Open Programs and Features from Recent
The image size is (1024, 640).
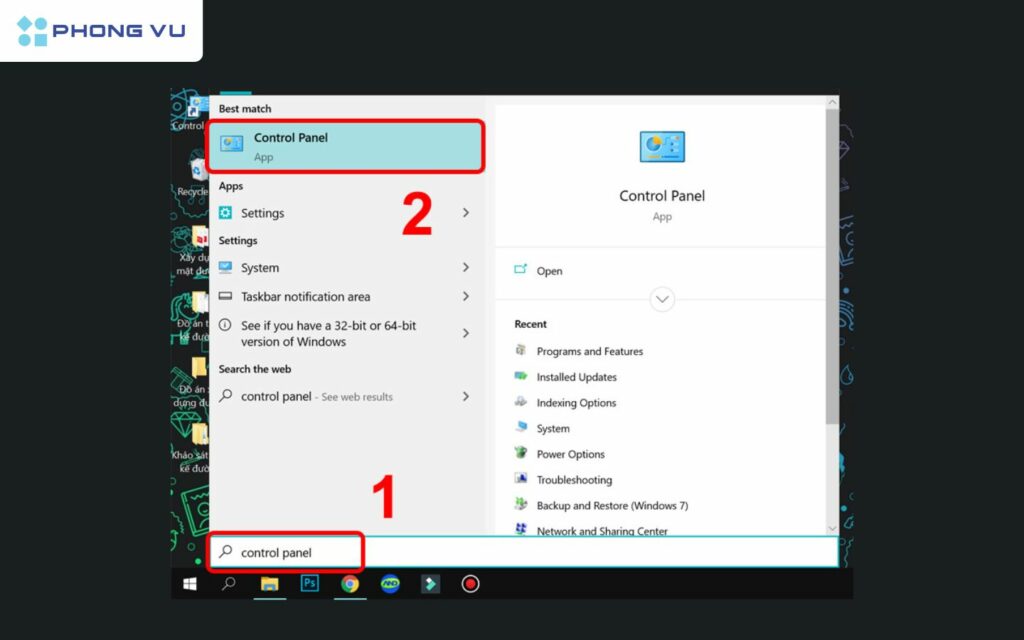pyautogui.click(x=589, y=352)
